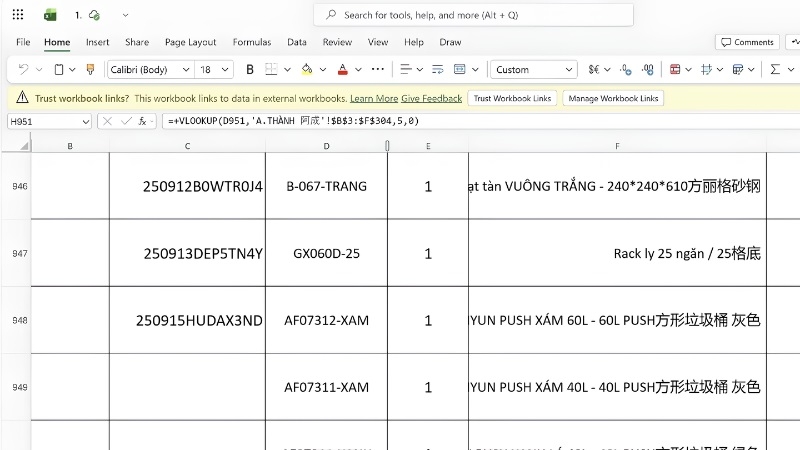Open the Insert tab
Image resolution: width=800 pixels, height=450 pixels.
click(x=97, y=42)
